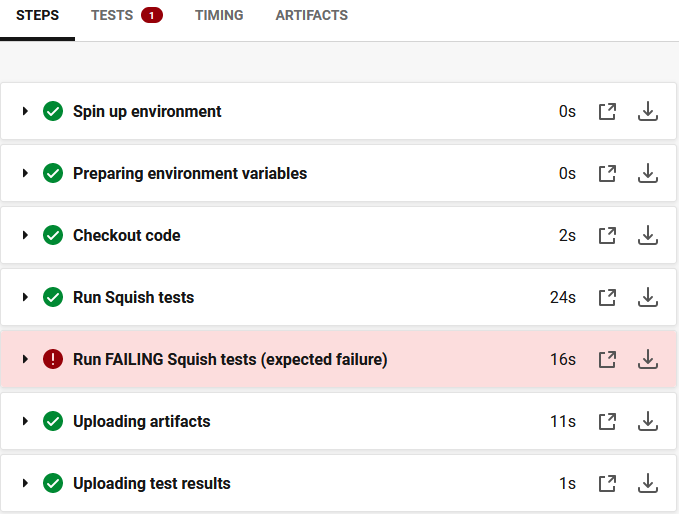This screenshot has height=514, width=679.
Task: Open the Timing tab
Action: [x=218, y=16]
